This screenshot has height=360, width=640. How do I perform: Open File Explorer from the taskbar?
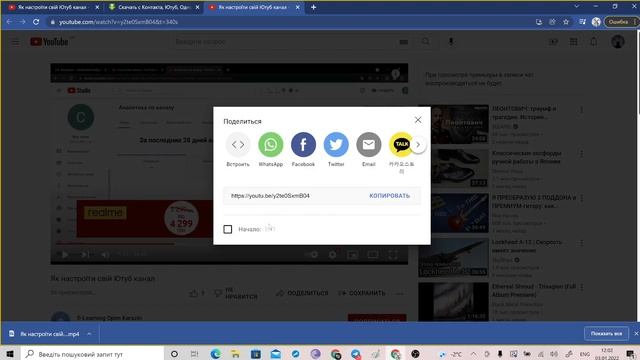[236, 354]
